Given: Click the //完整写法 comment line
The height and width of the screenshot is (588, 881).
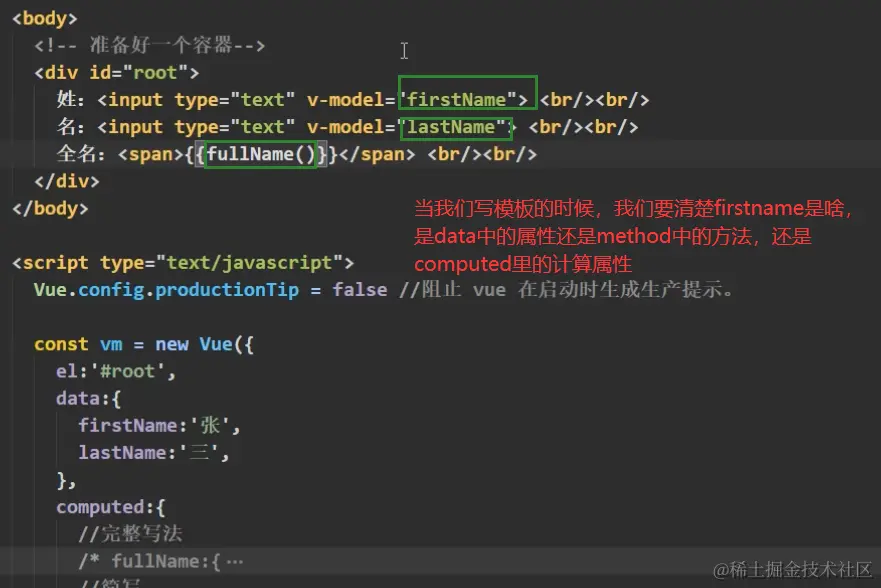Looking at the screenshot, I should (130, 534).
